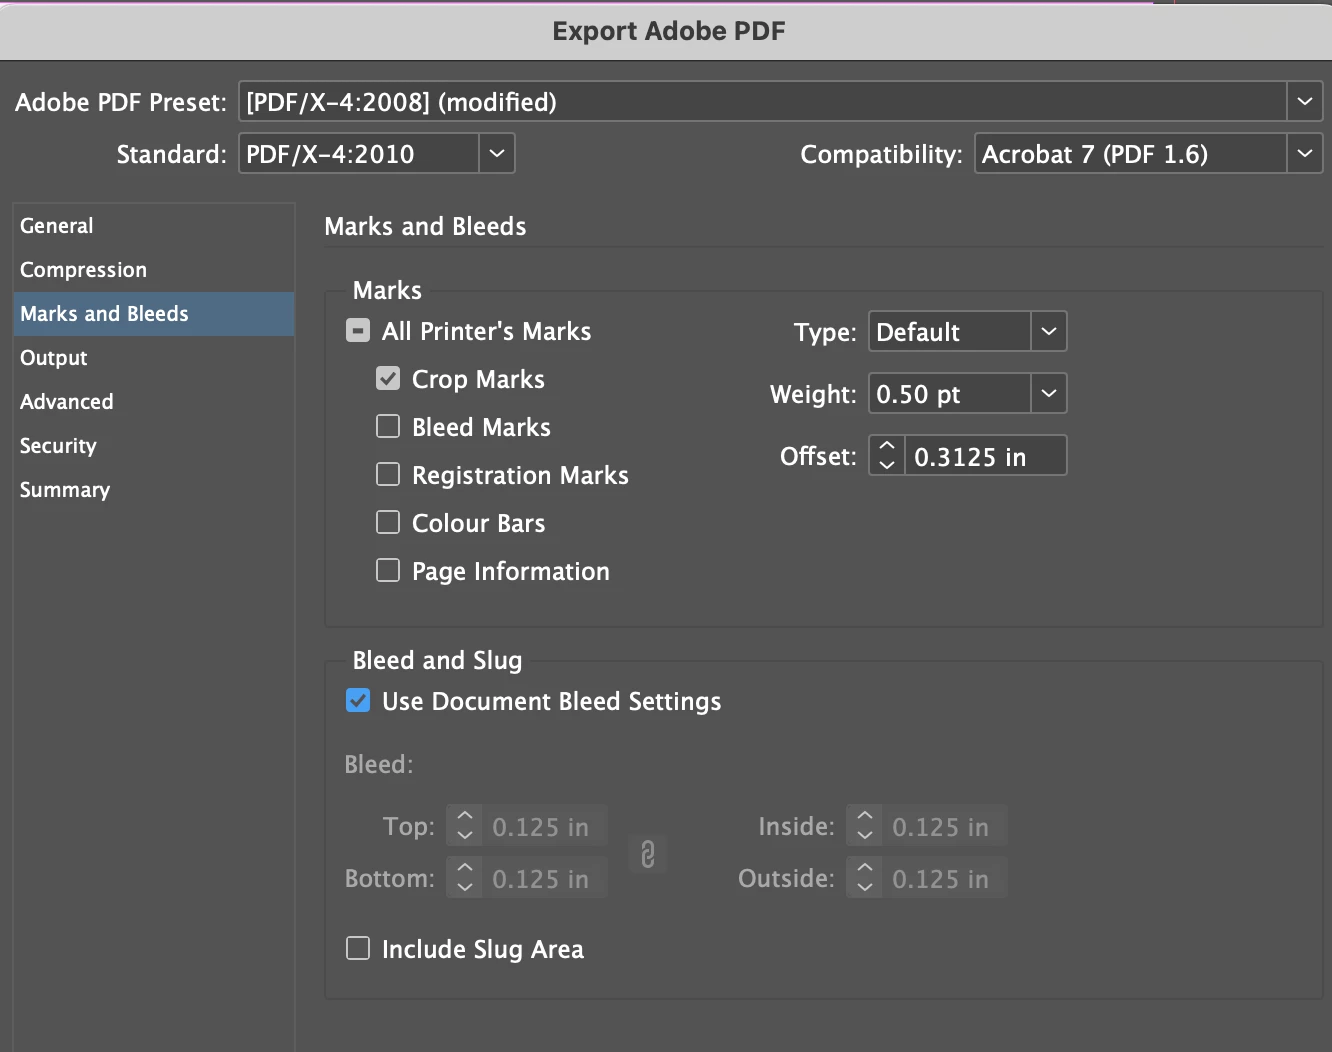This screenshot has width=1332, height=1052.
Task: Open the Adobe PDF Preset dropdown
Action: [1304, 102]
